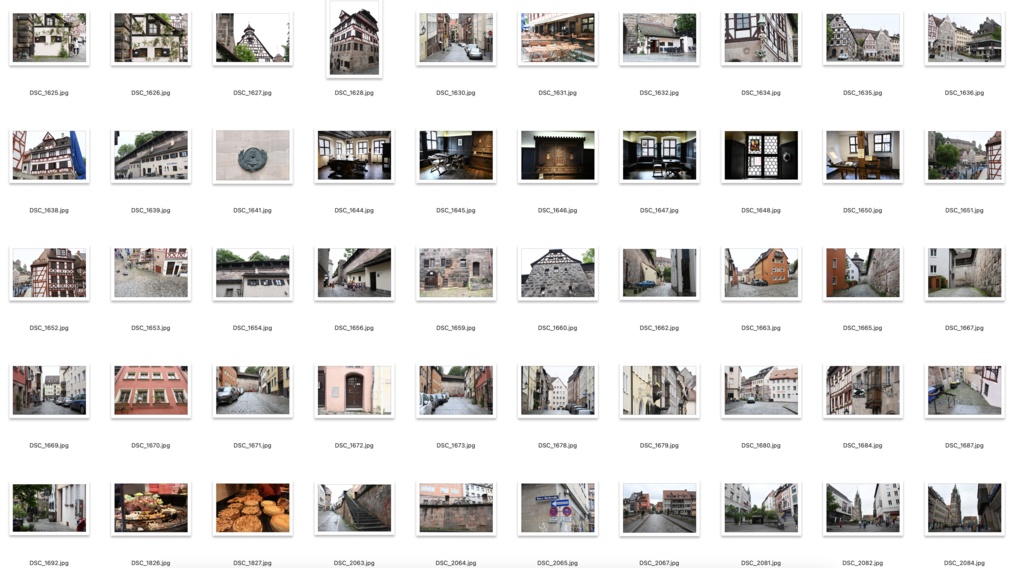Click the DSC_1636.jpg thumbnail
Screen dimensions: 1024x568
coord(965,38)
